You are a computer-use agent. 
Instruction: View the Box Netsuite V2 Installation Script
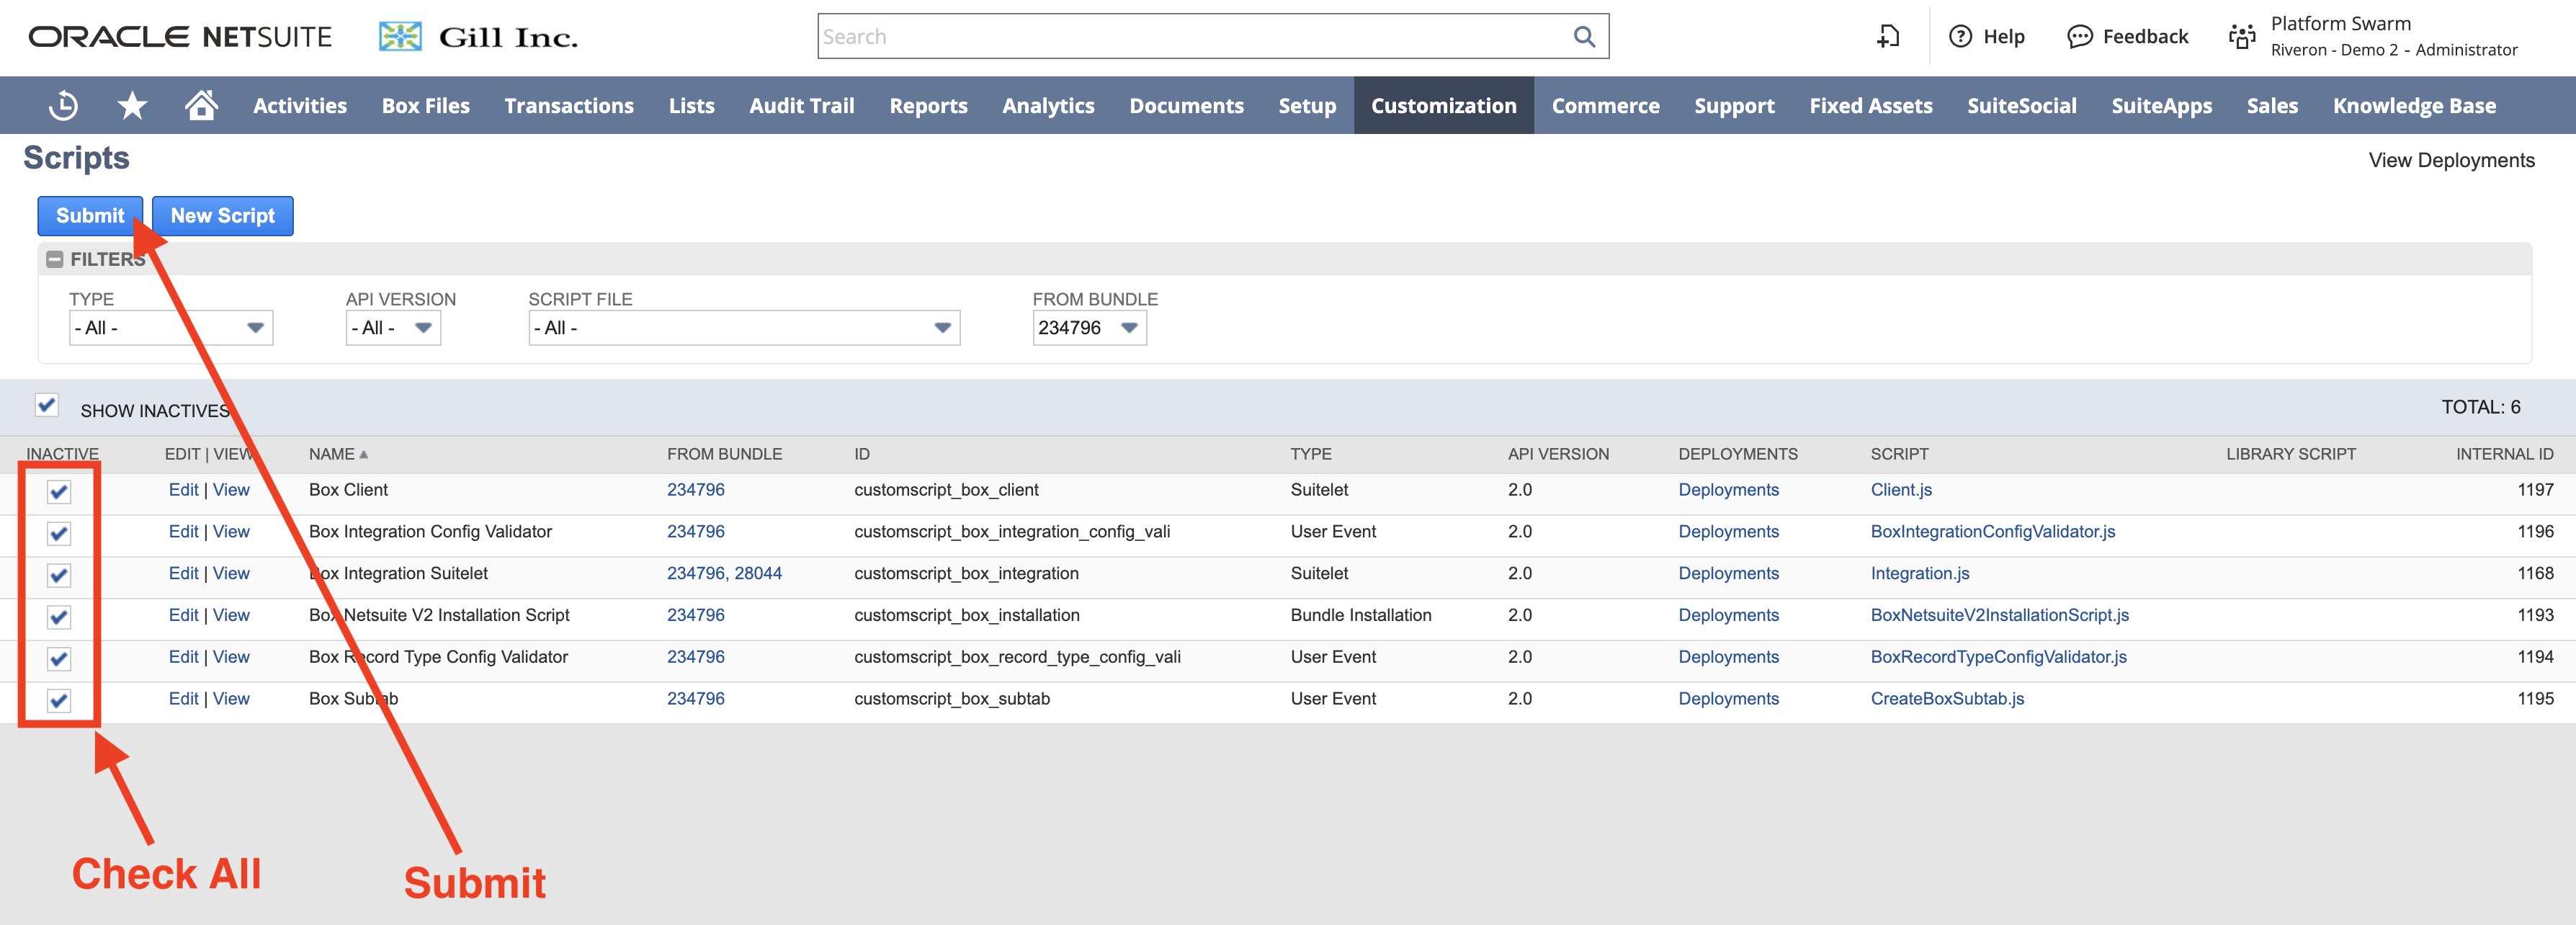[x=231, y=616]
